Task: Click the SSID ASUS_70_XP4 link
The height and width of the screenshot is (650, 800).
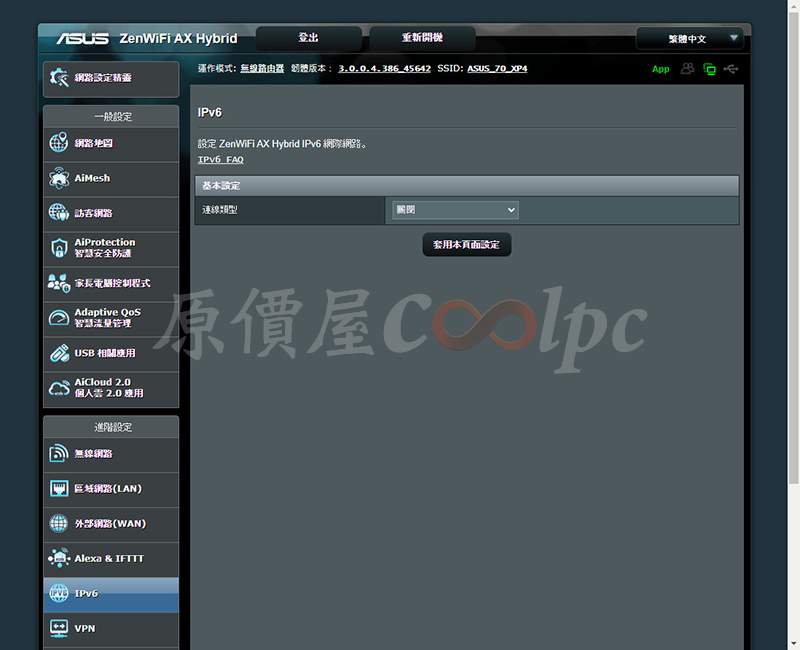Action: click(497, 68)
